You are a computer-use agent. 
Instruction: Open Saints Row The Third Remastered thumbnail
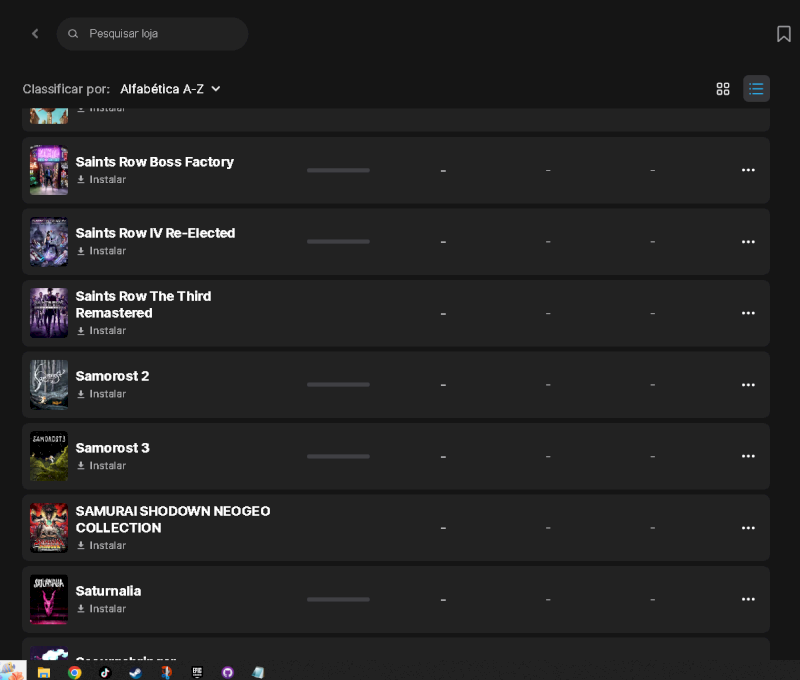(49, 313)
